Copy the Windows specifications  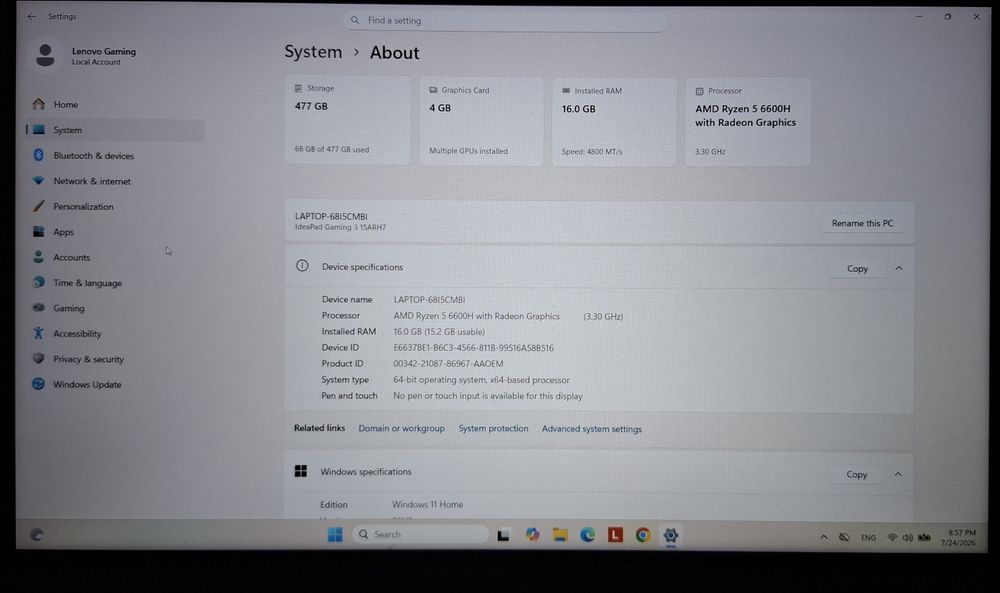[x=857, y=474]
